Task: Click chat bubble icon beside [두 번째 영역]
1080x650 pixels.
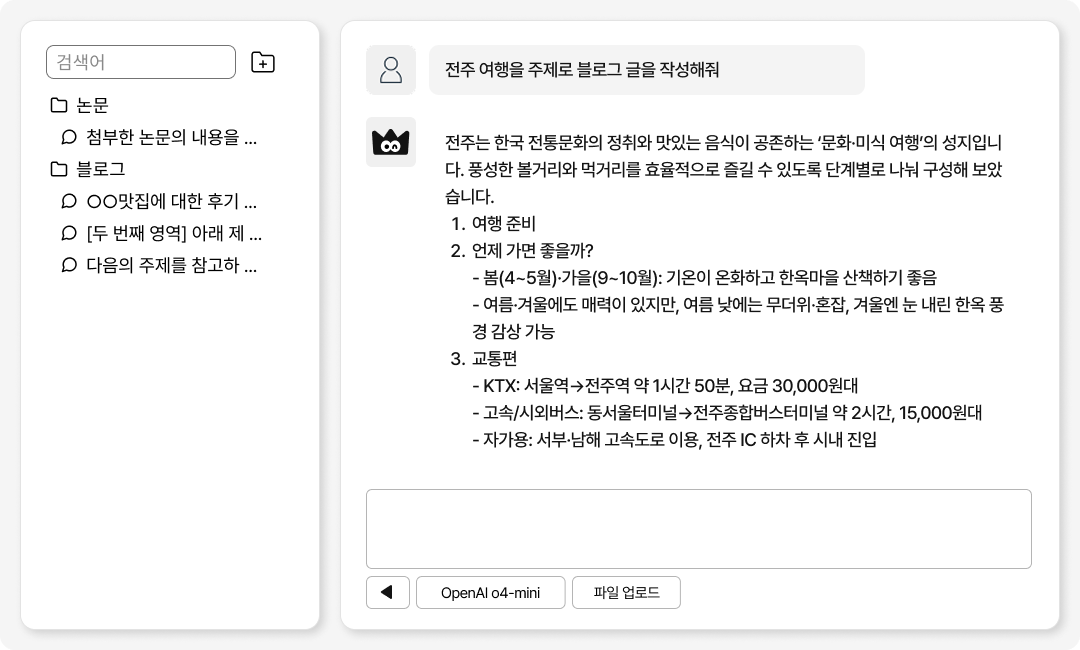Action: point(69,233)
